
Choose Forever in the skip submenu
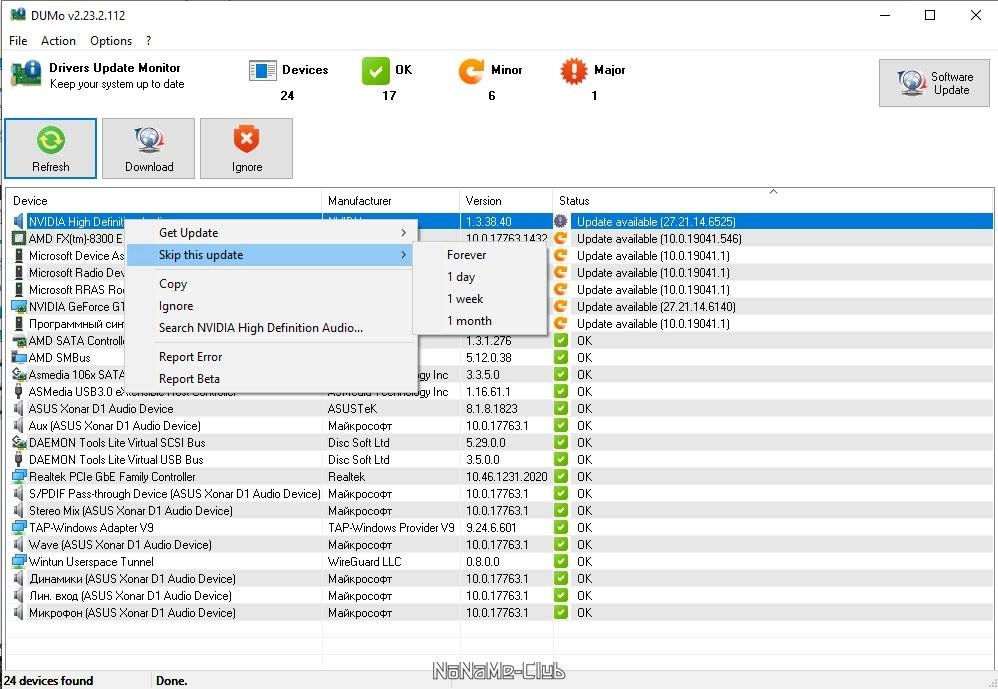(480, 255)
